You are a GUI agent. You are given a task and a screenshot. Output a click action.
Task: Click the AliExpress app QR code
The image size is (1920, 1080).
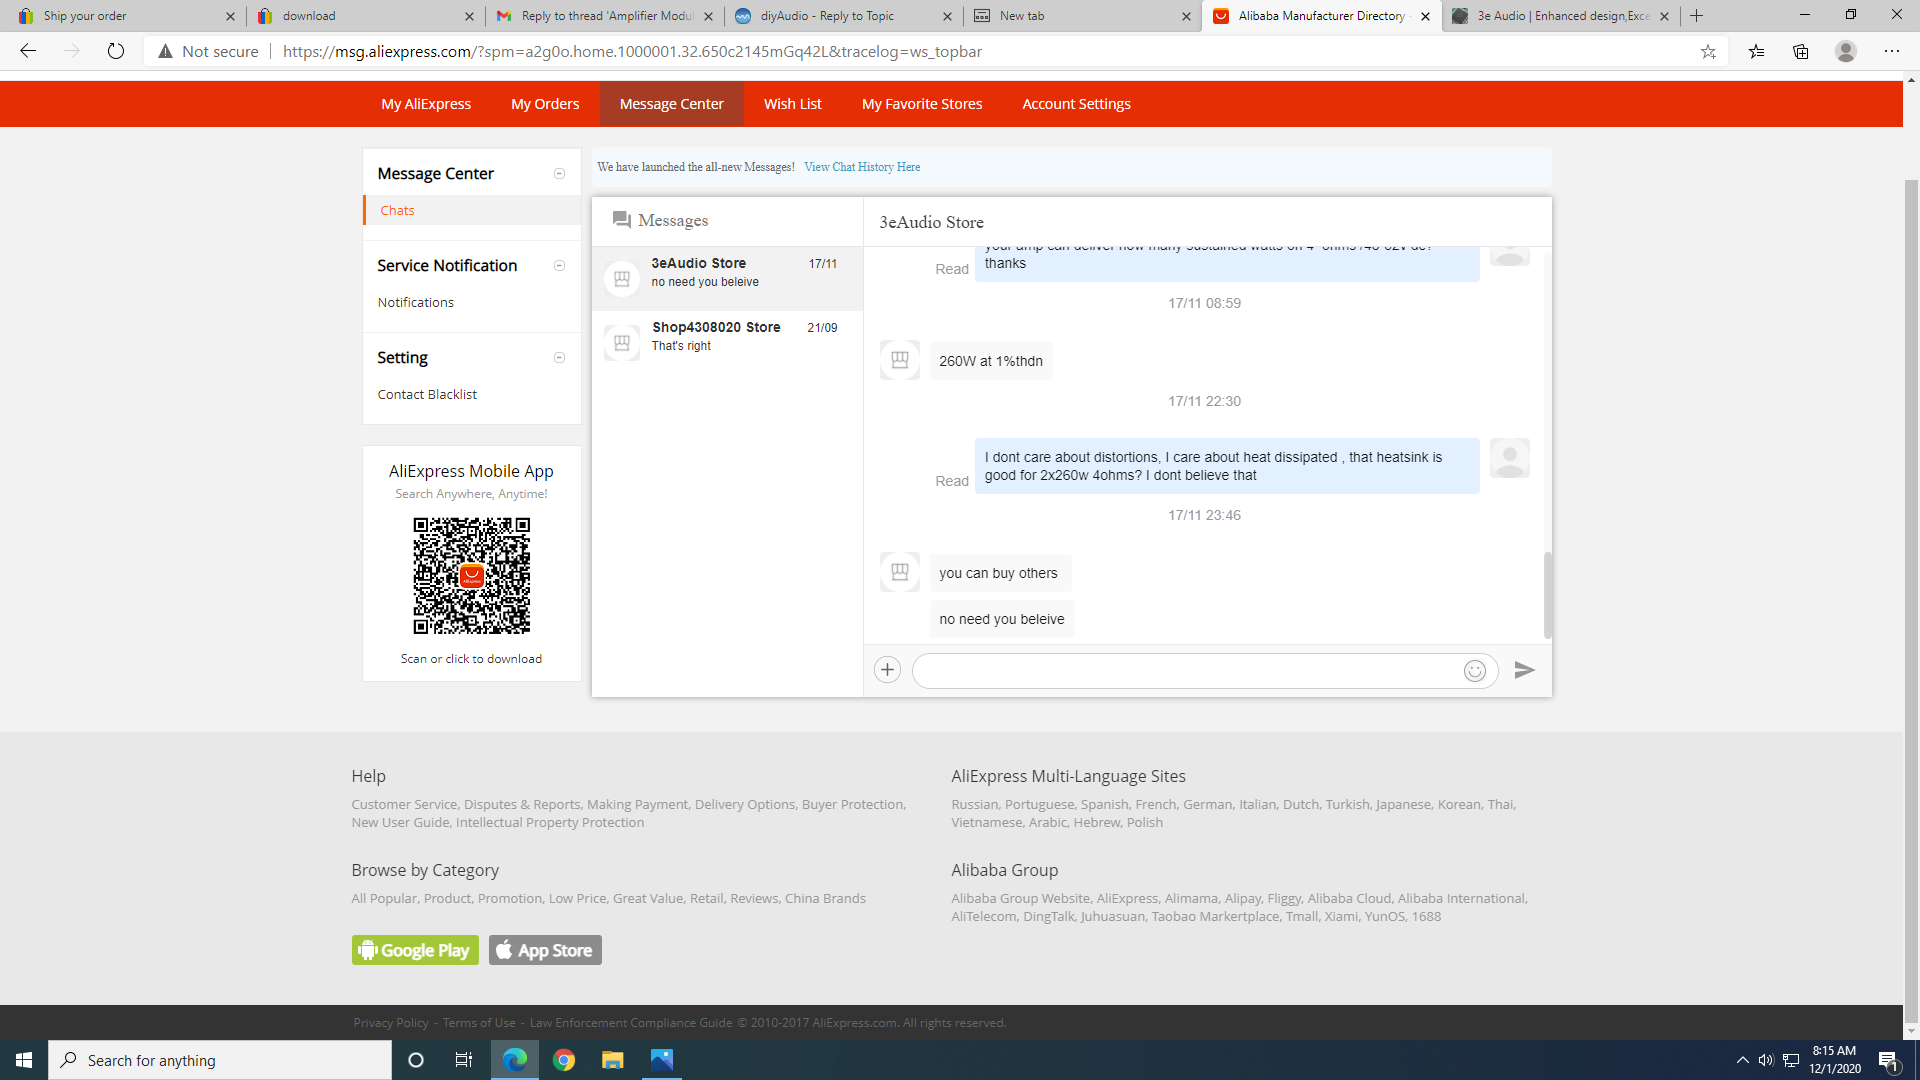point(471,576)
